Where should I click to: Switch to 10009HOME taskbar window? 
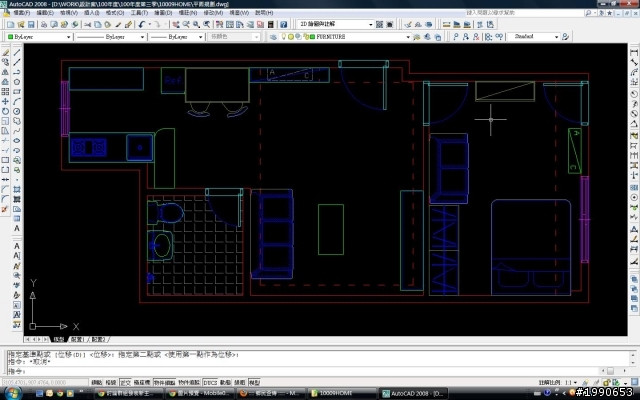(342, 393)
